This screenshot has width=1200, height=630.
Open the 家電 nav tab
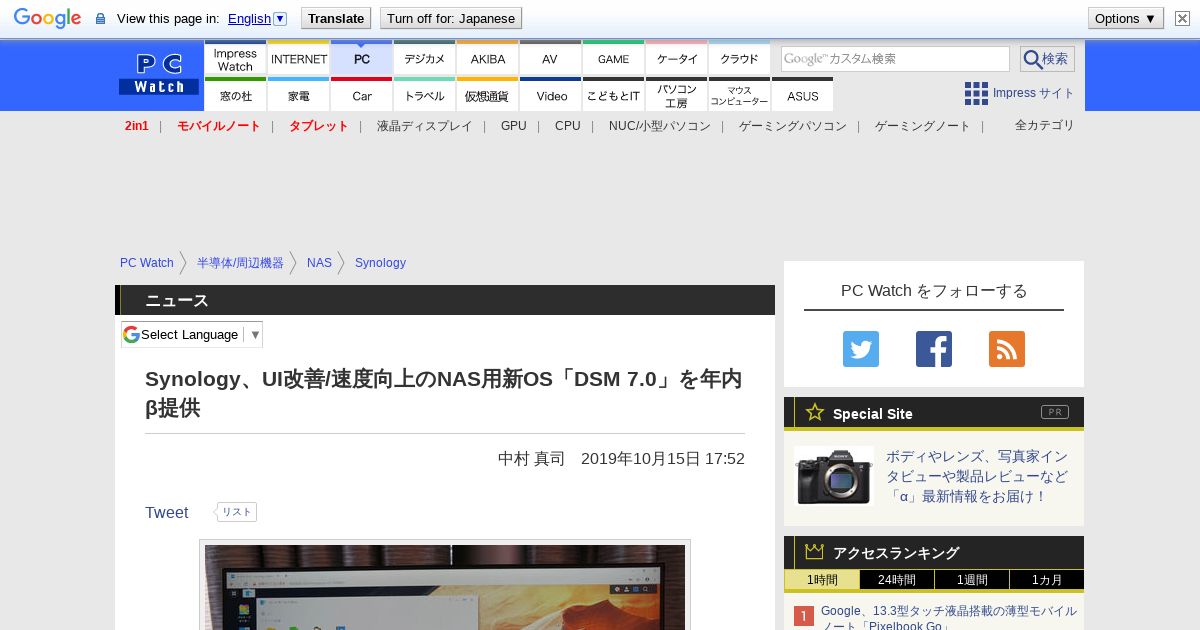pos(299,95)
